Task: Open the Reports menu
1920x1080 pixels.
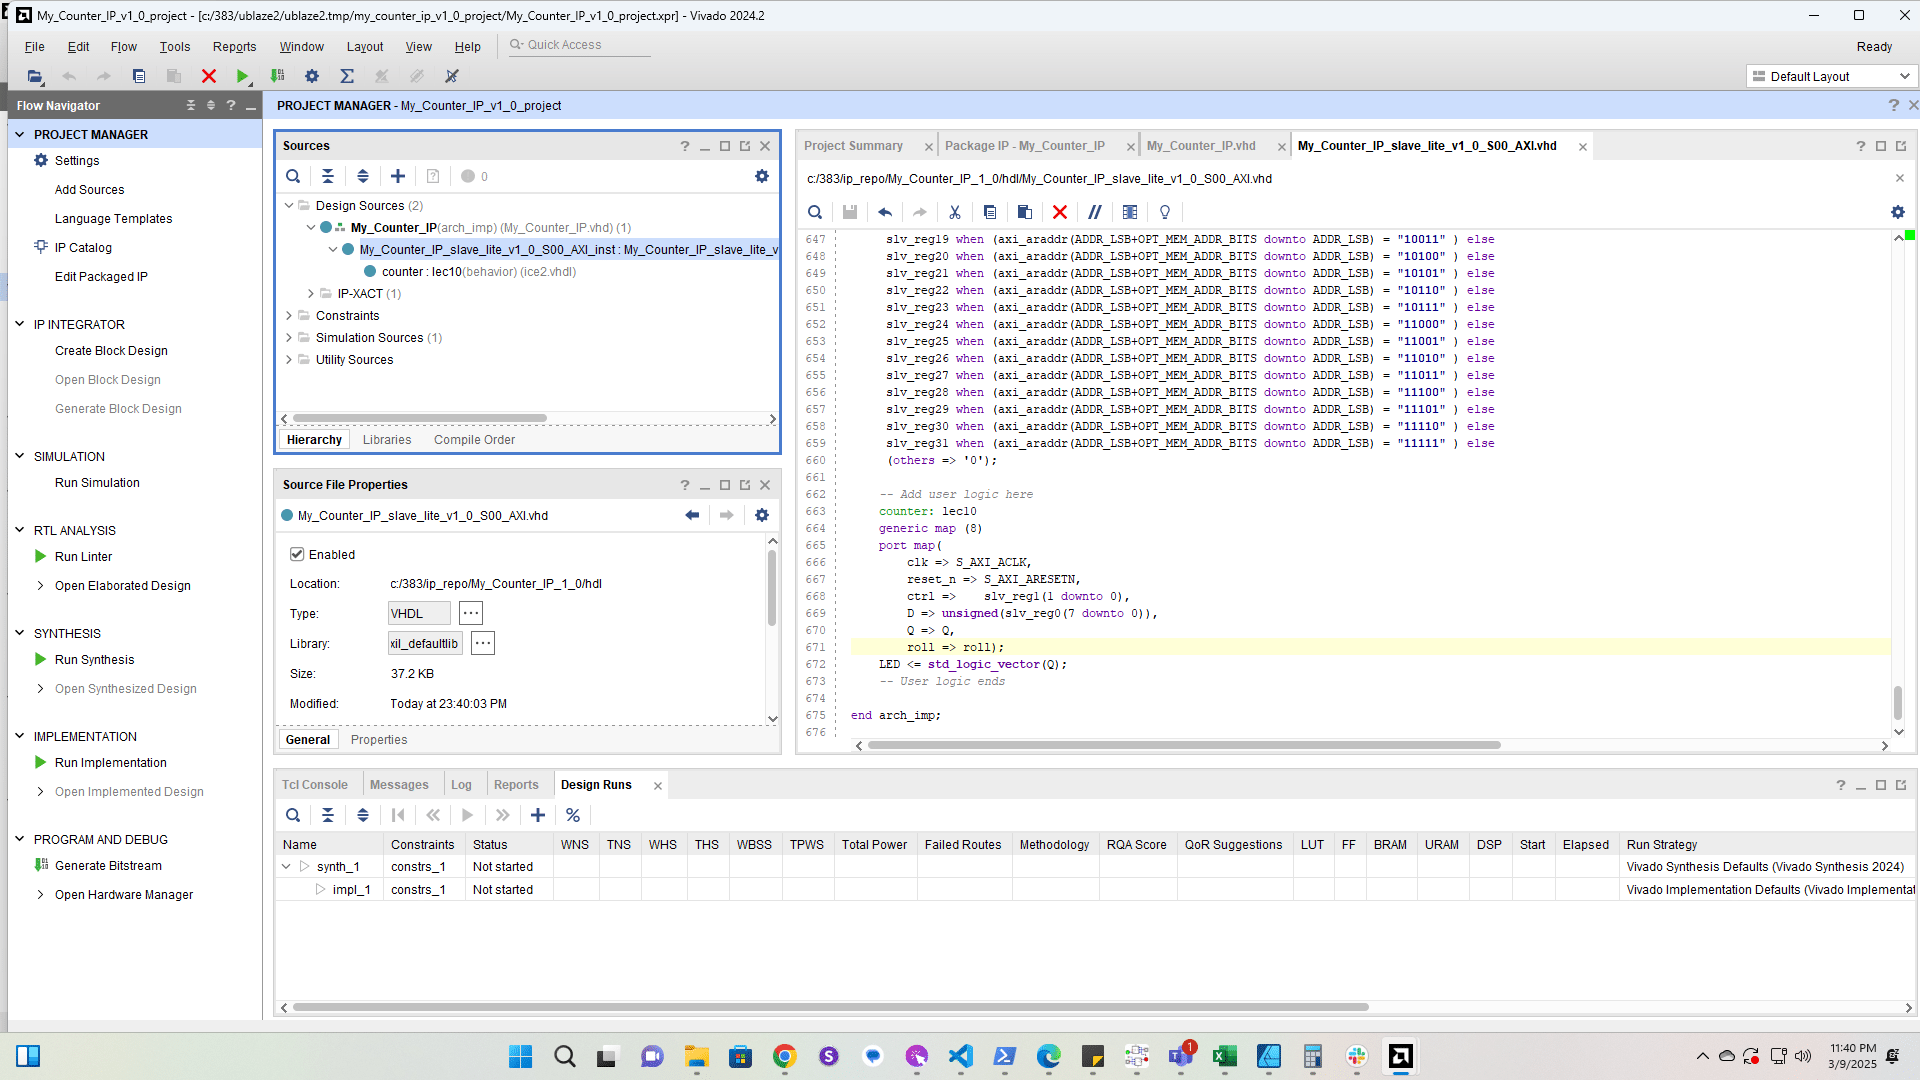Action: tap(234, 47)
